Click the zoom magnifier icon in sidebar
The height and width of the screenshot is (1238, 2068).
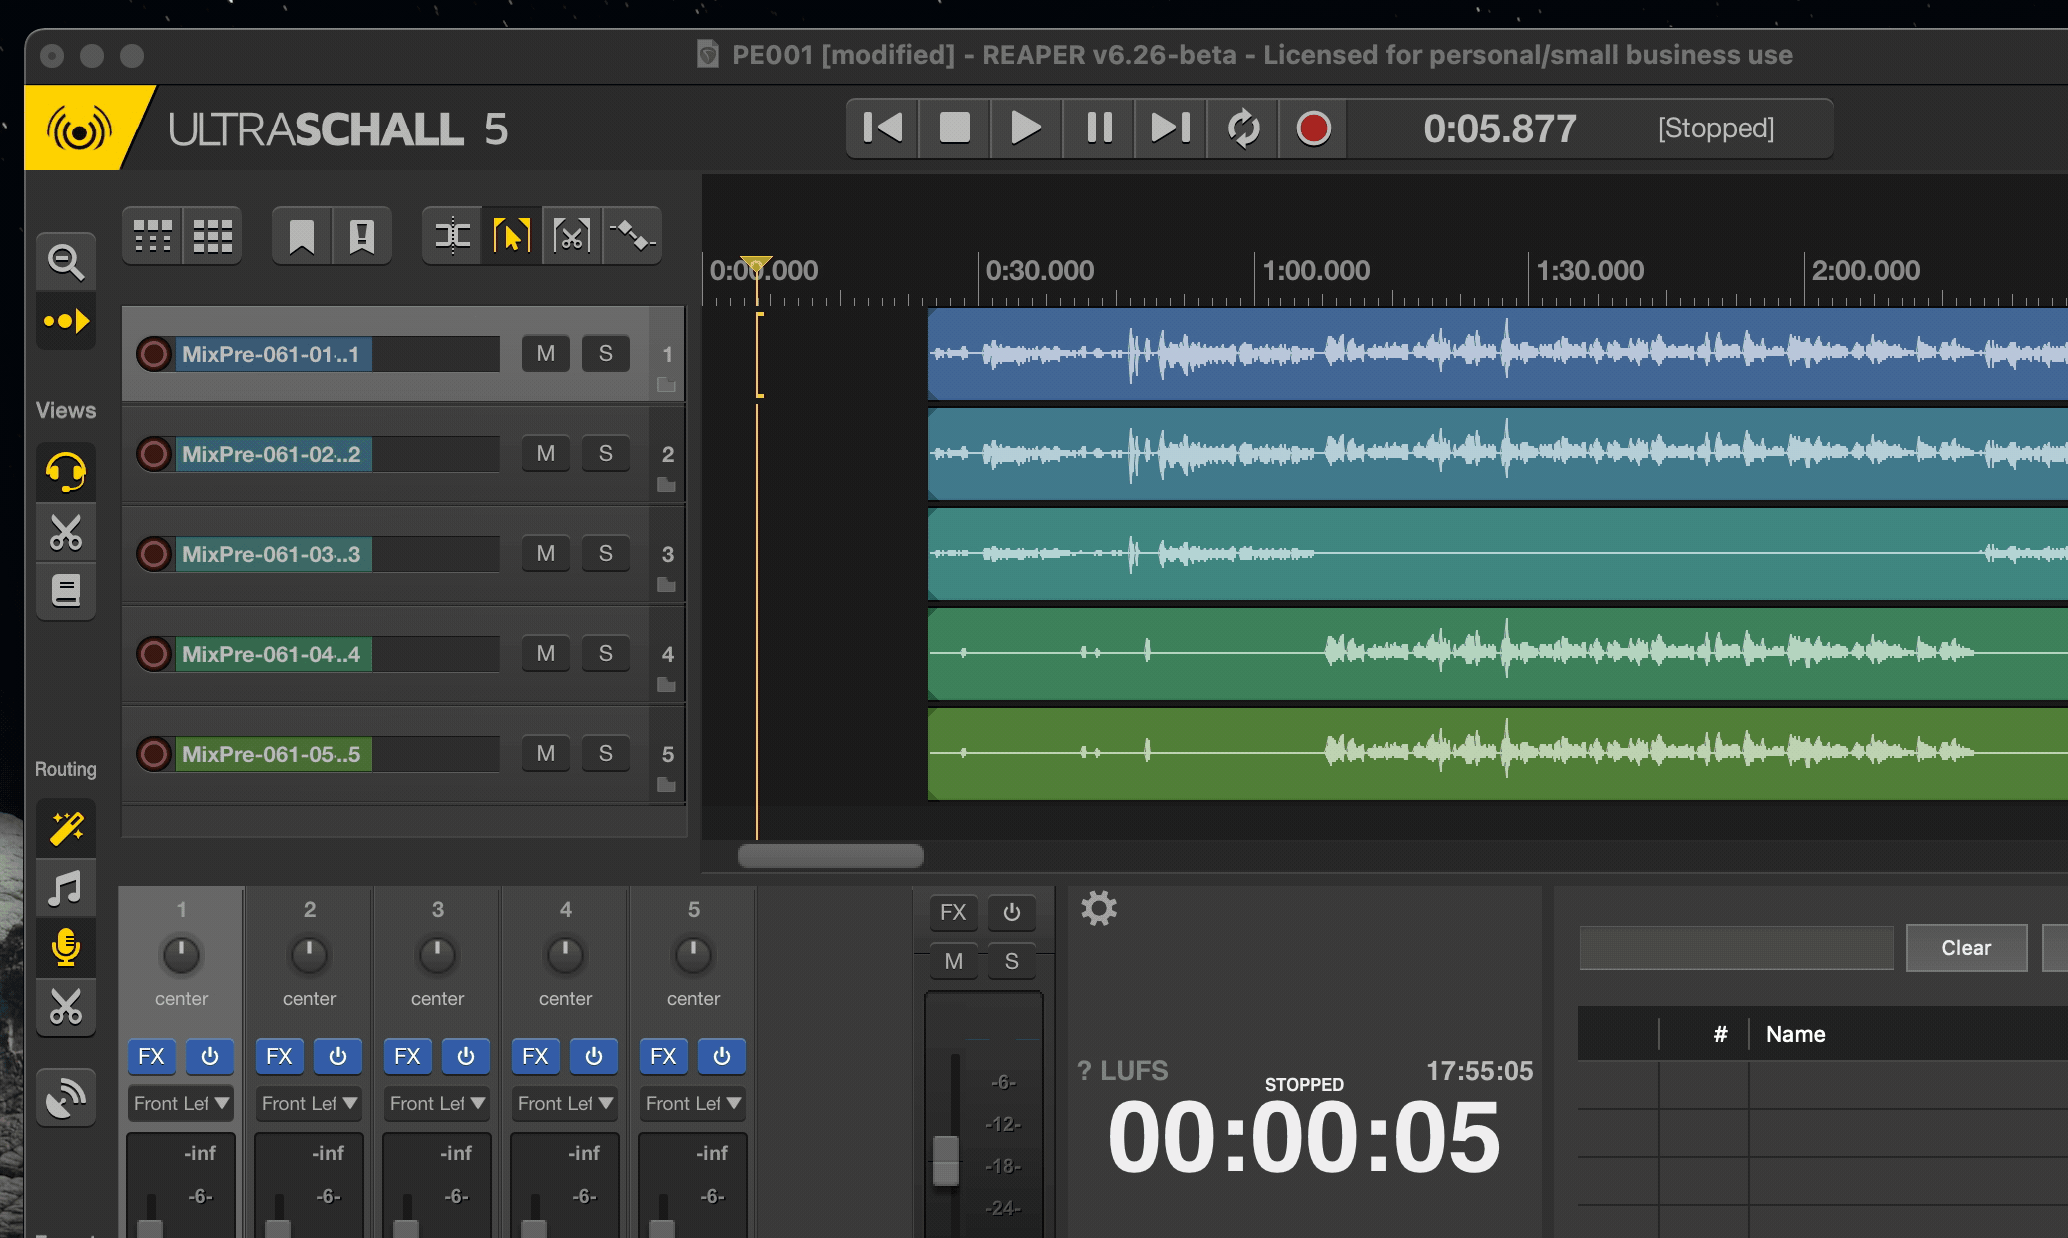click(x=66, y=262)
